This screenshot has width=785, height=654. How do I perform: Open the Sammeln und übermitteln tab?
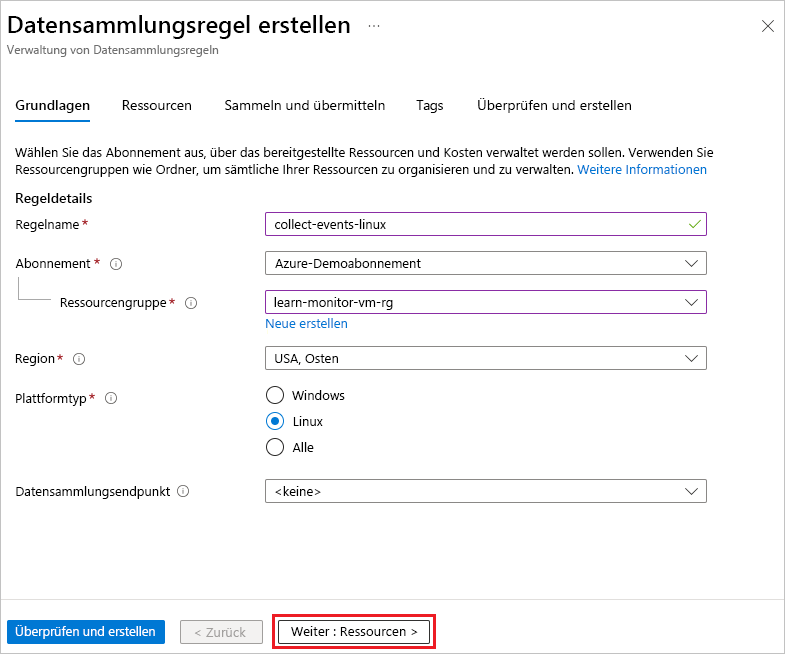tap(304, 105)
